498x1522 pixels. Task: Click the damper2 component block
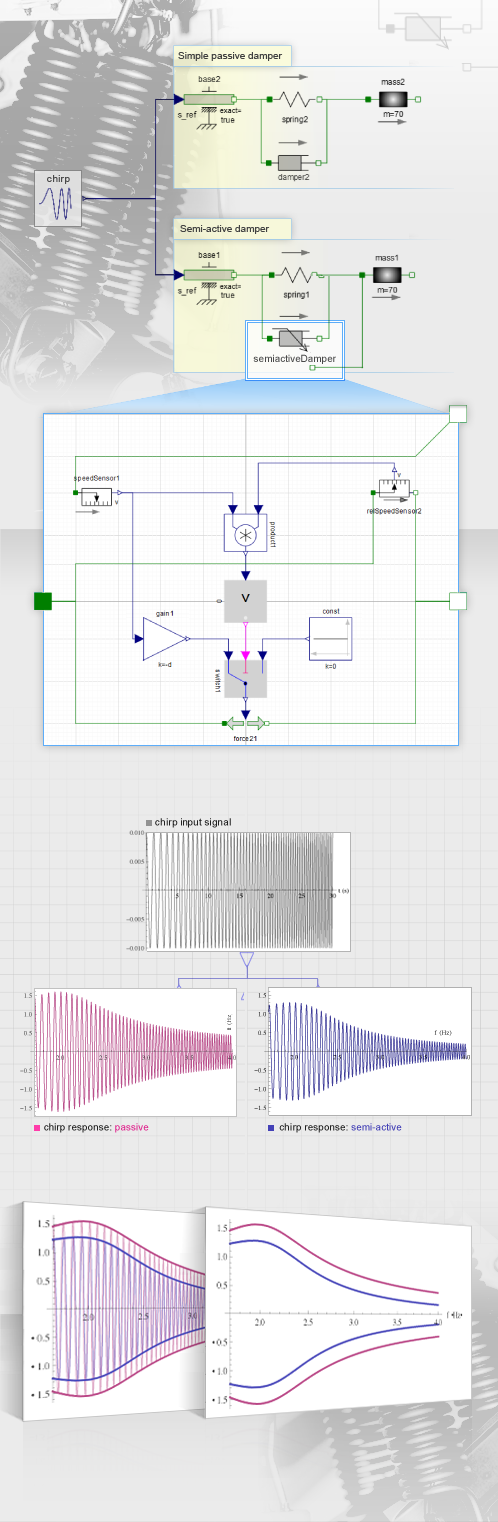tap(295, 162)
